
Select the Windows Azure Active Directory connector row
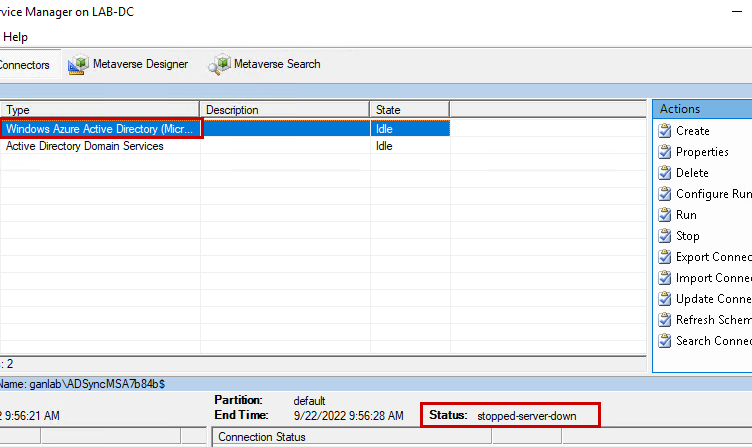(x=100, y=129)
